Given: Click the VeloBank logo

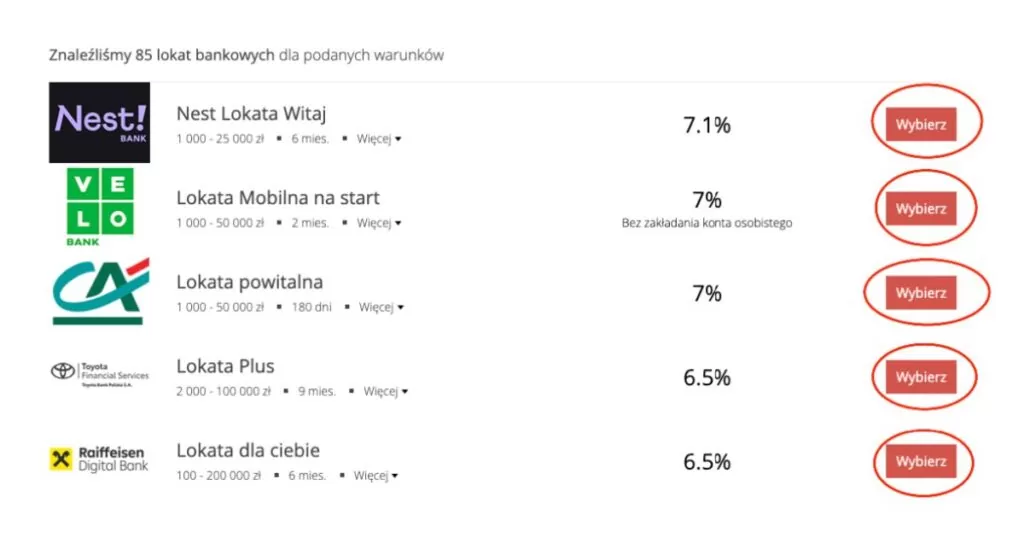Looking at the screenshot, I should [x=99, y=207].
